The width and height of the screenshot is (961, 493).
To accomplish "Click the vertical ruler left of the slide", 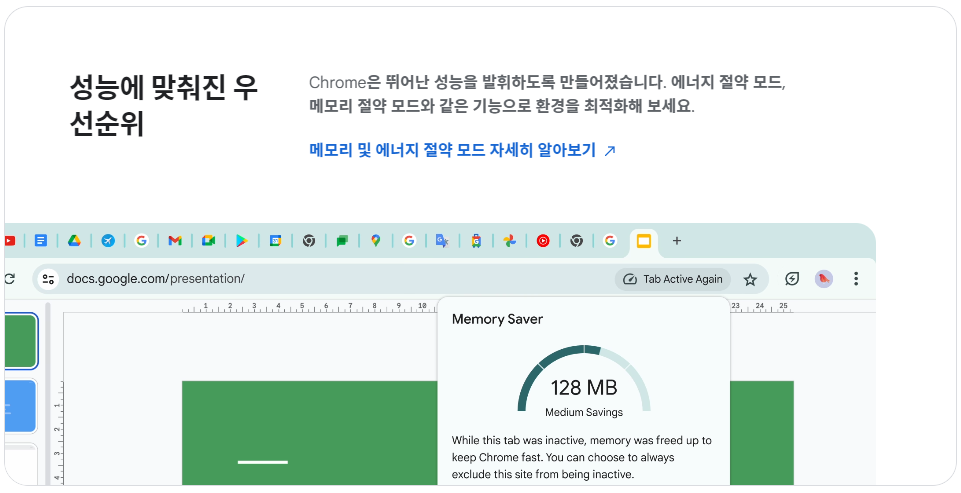I will pos(58,432).
